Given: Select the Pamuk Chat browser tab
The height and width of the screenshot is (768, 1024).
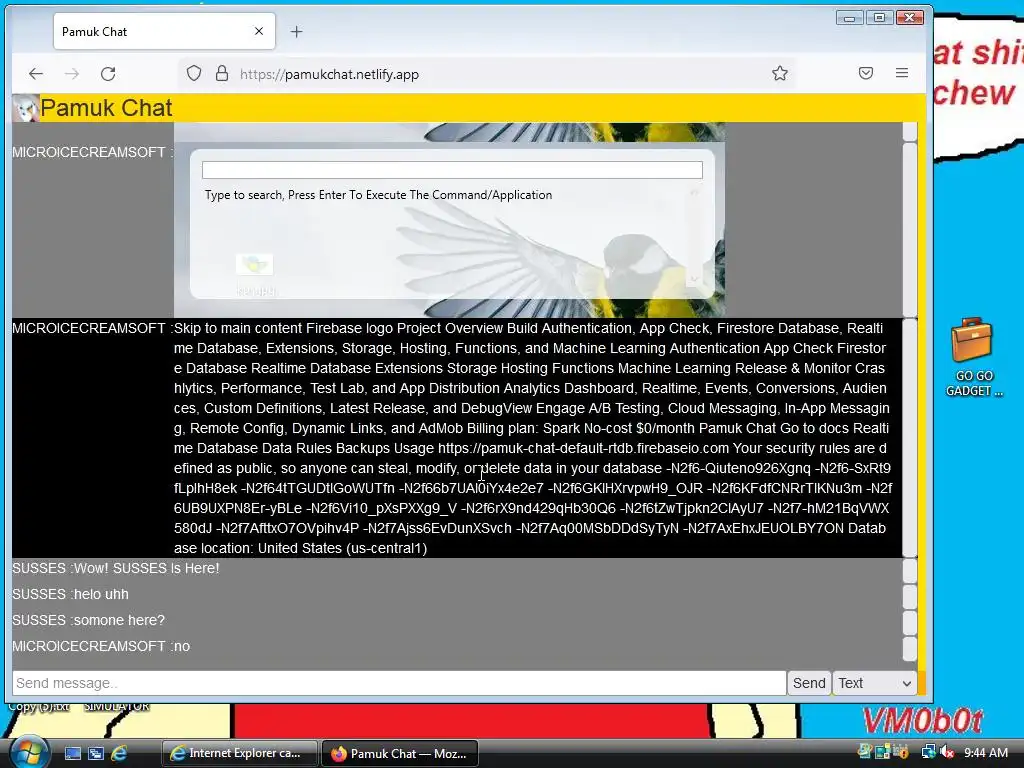Looking at the screenshot, I should (x=164, y=31).
